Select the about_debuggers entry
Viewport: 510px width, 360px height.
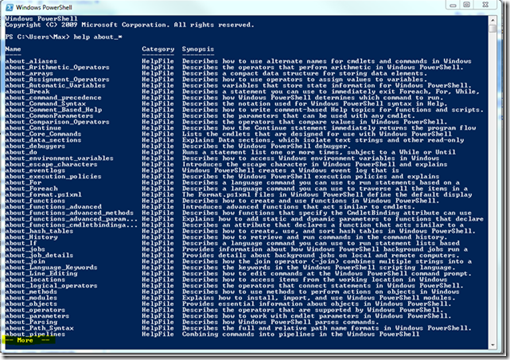(35, 146)
